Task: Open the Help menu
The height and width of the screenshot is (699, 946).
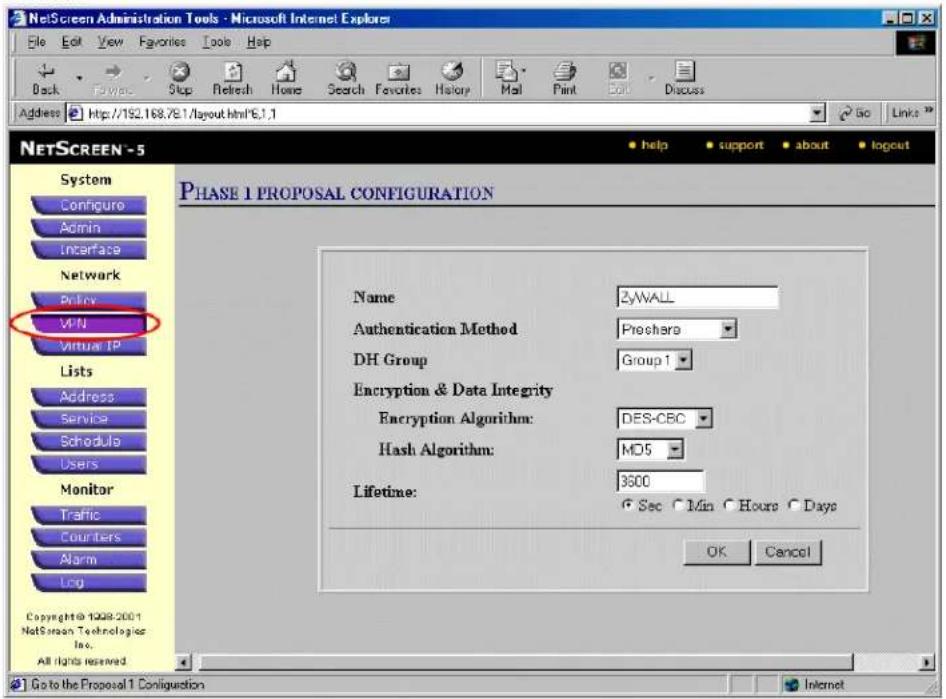Action: tap(258, 42)
